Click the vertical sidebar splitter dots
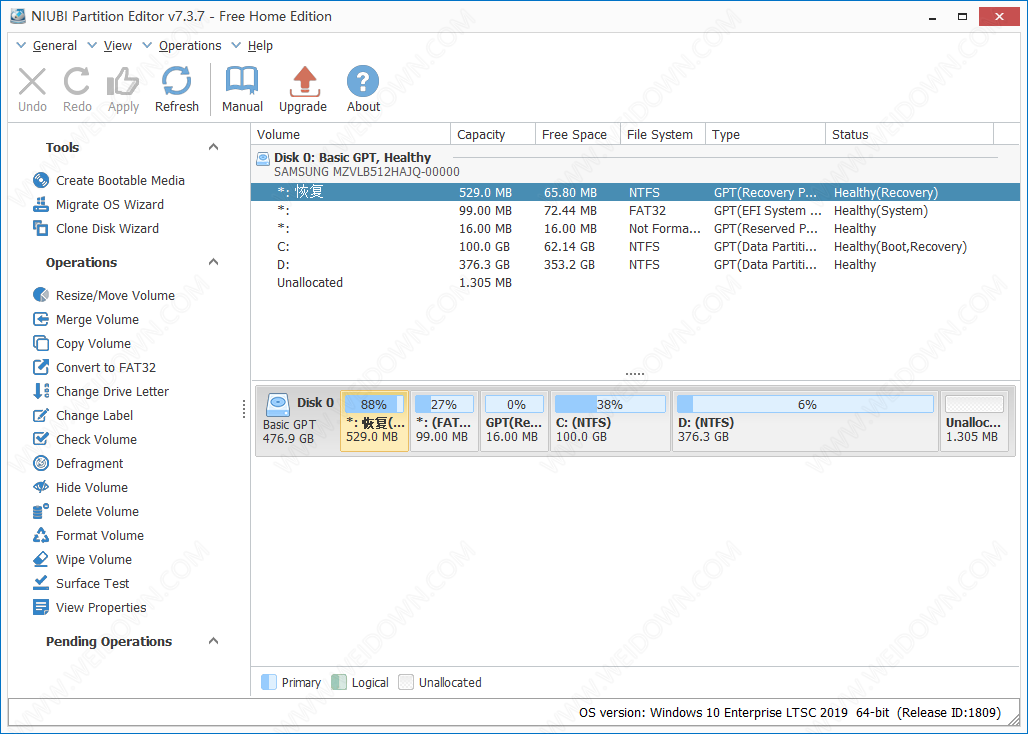1028x734 pixels. pos(244,409)
